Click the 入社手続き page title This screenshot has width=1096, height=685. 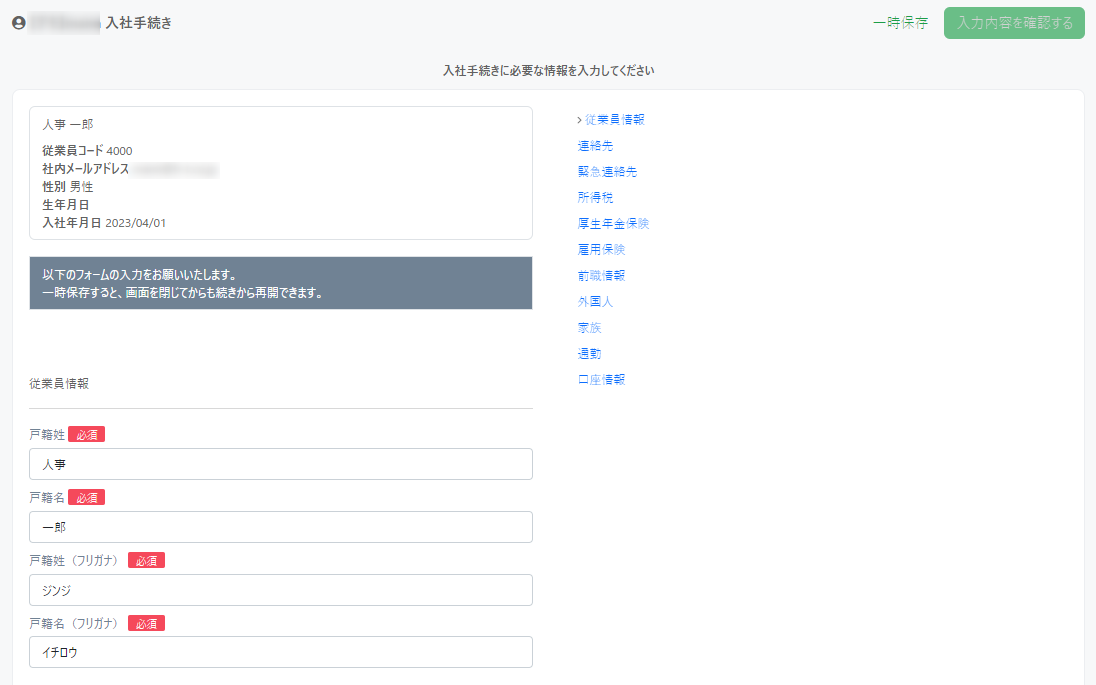138,23
